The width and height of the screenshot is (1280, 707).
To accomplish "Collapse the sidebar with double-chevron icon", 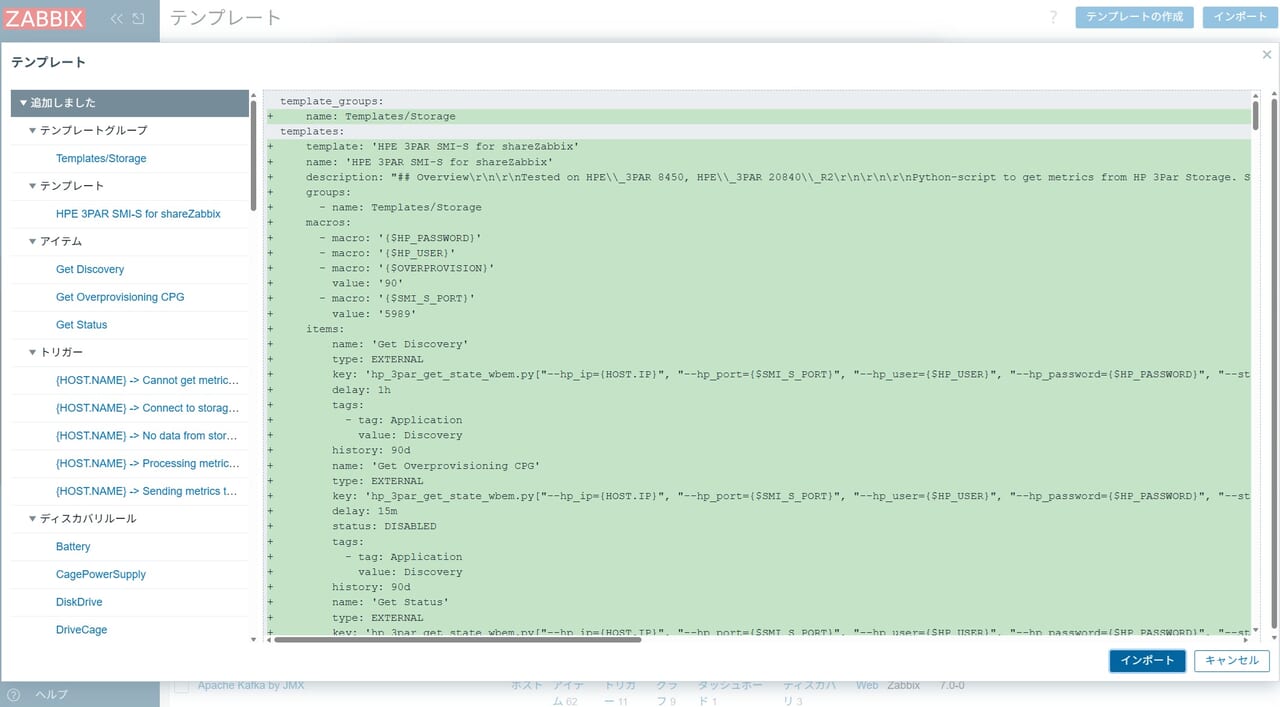I will coord(117,18).
